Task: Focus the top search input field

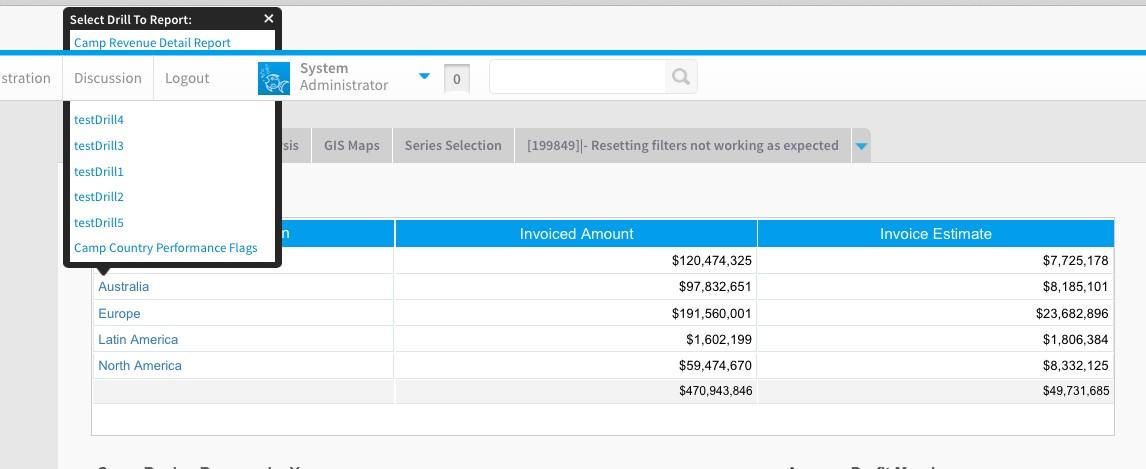Action: 577,77
